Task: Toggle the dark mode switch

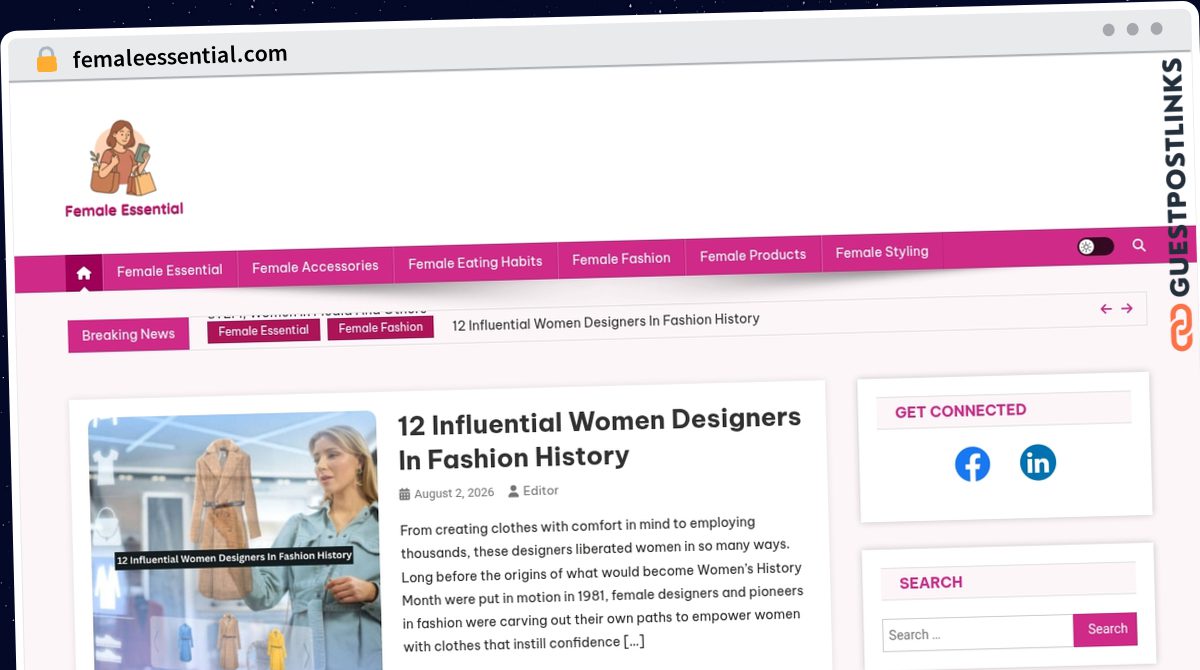Action: coord(1095,246)
